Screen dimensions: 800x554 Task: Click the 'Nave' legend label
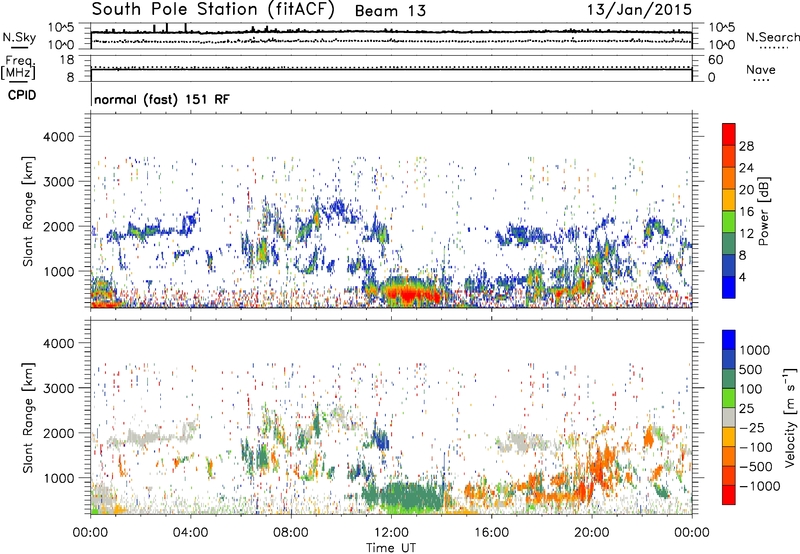(x=761, y=70)
